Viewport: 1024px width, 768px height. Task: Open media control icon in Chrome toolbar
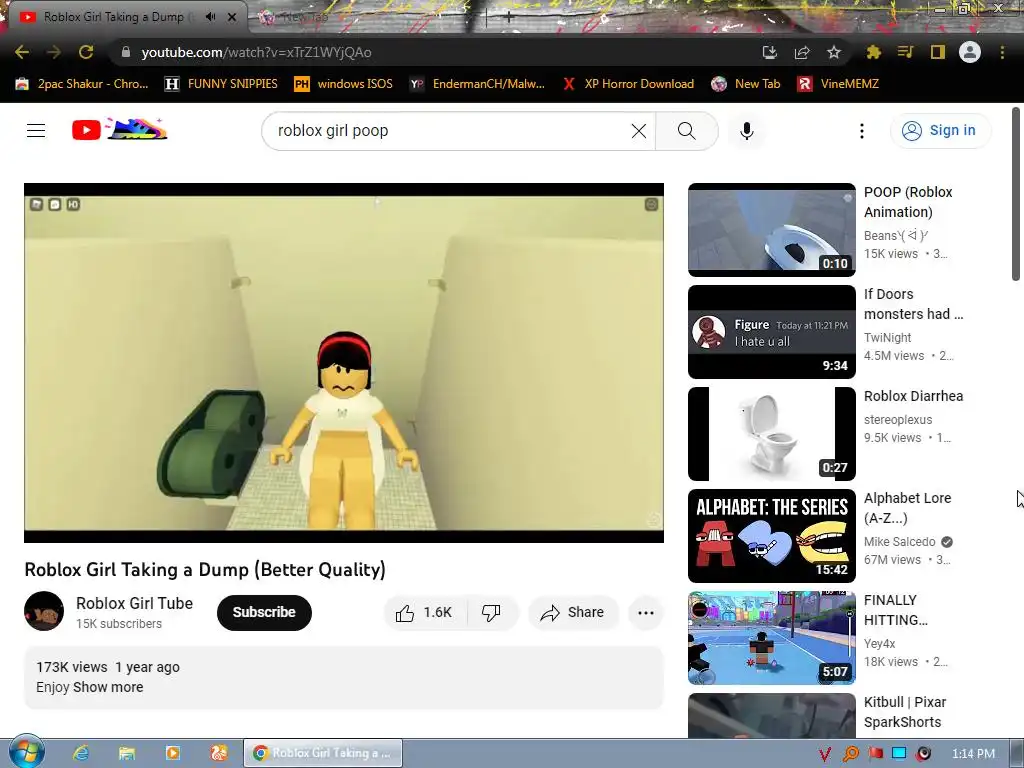click(x=905, y=52)
